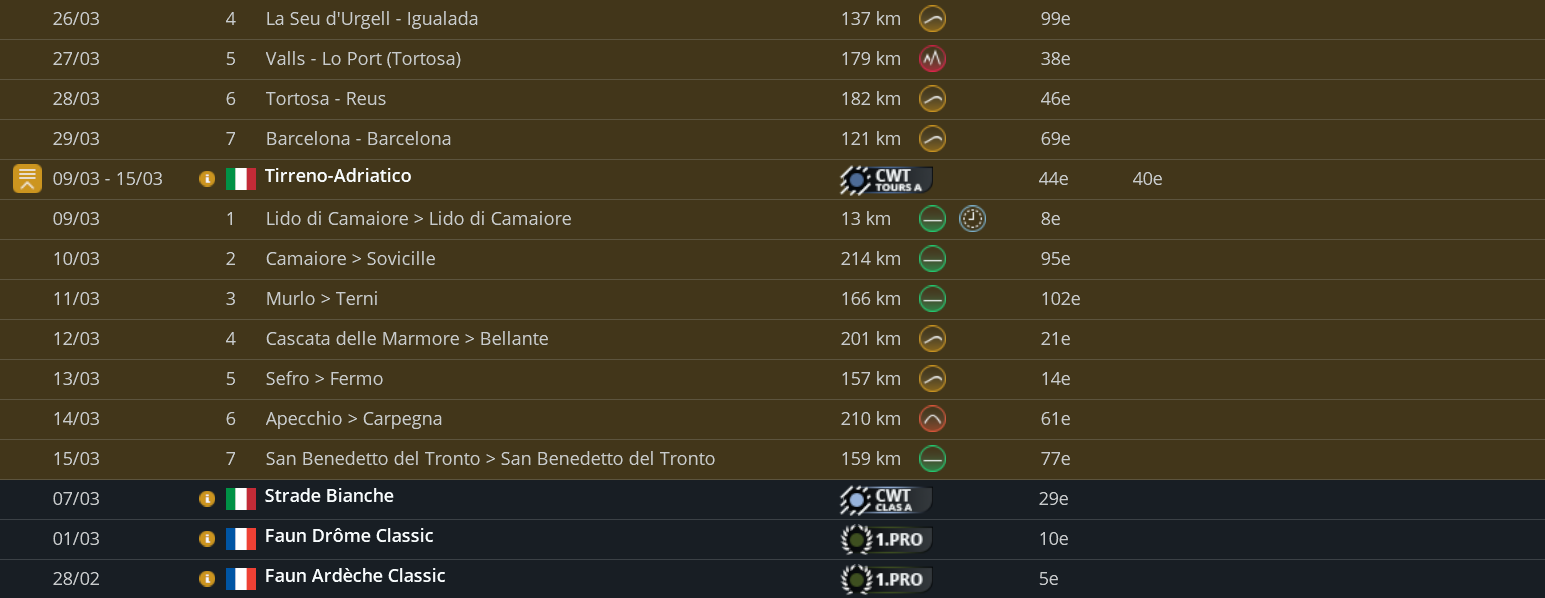Open the Tirreno-Adriatico race name
Viewport: 1545px width, 598px height.
tap(338, 176)
